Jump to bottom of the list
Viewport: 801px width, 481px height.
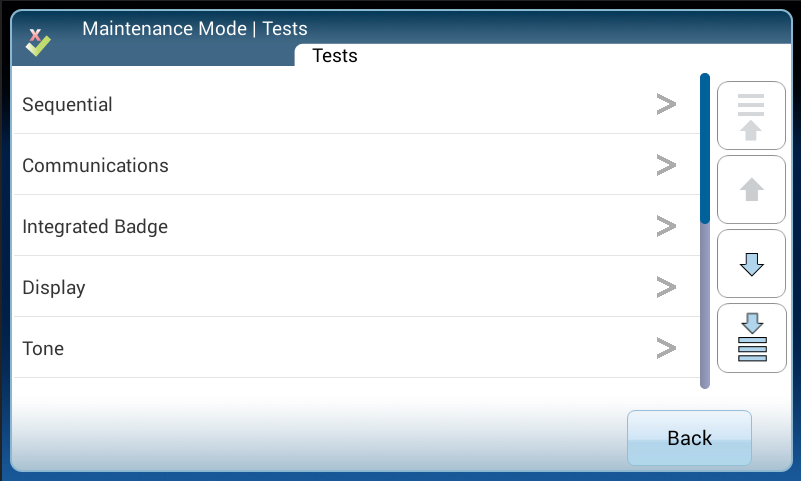[751, 337]
